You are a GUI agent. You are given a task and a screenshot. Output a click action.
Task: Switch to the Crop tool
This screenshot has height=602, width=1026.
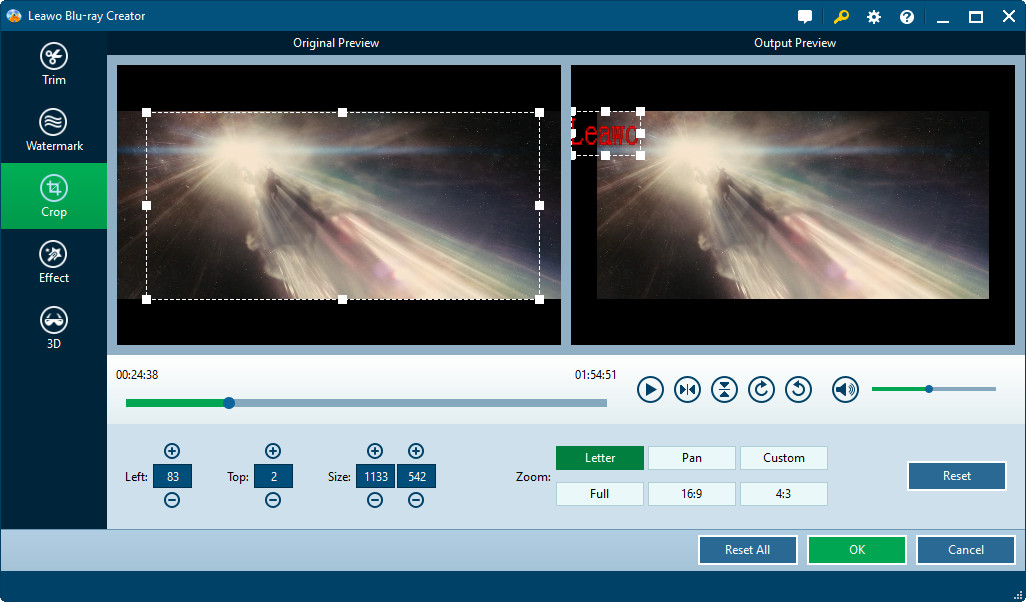pyautogui.click(x=53, y=196)
